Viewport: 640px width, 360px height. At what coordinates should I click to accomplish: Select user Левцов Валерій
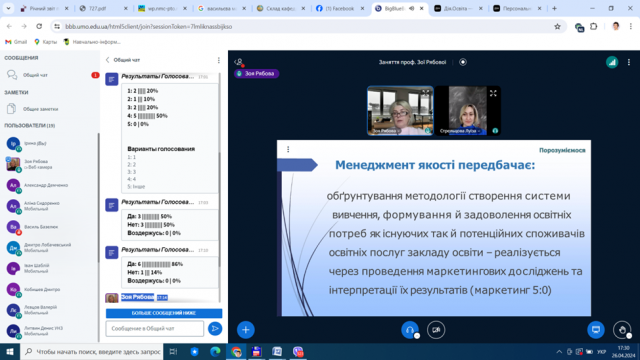51,310
